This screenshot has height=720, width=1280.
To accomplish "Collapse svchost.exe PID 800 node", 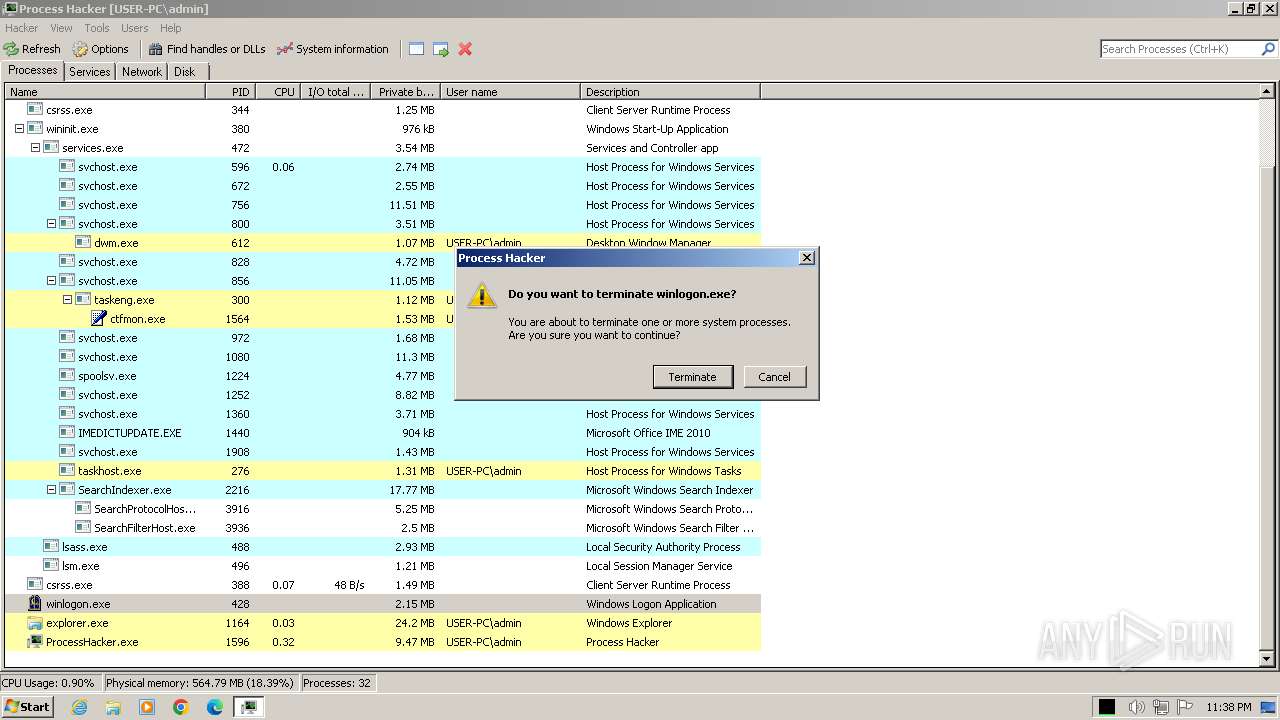I will [51, 224].
